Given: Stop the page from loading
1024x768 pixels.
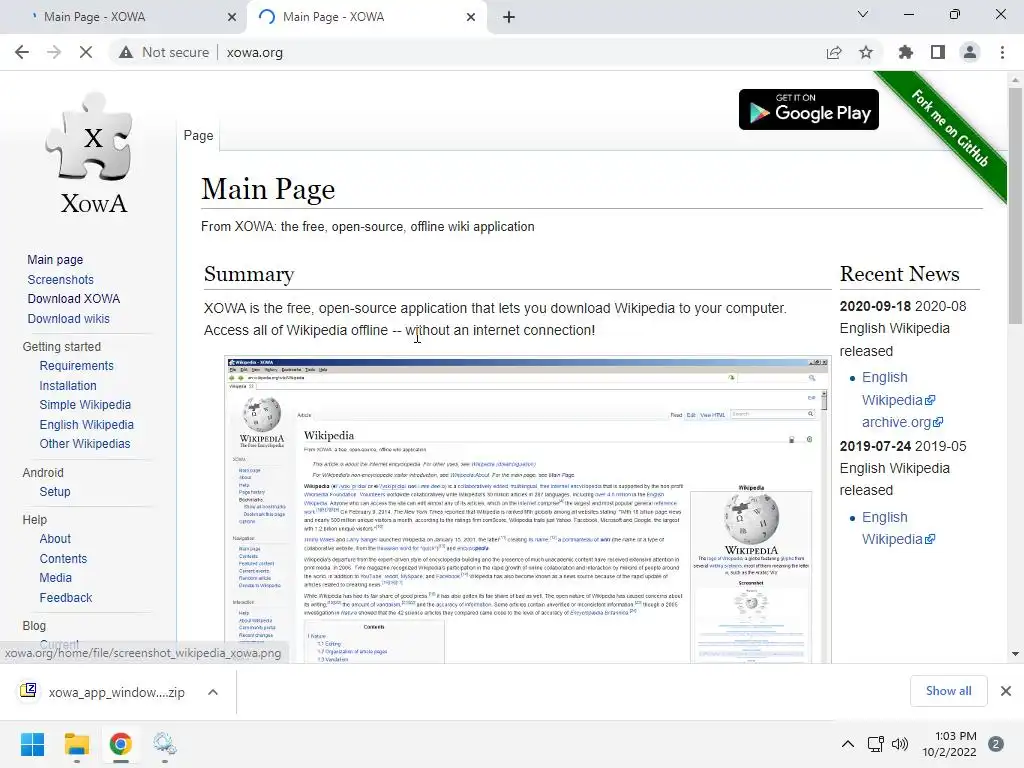Looking at the screenshot, I should pos(86,52).
